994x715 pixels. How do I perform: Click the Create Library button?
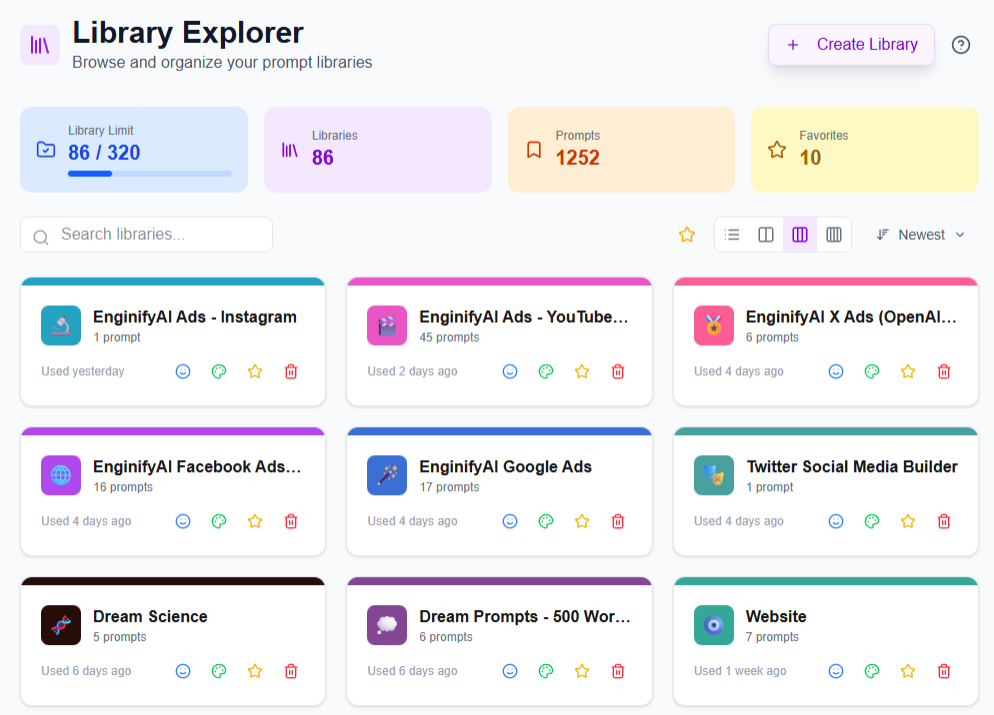coord(851,45)
